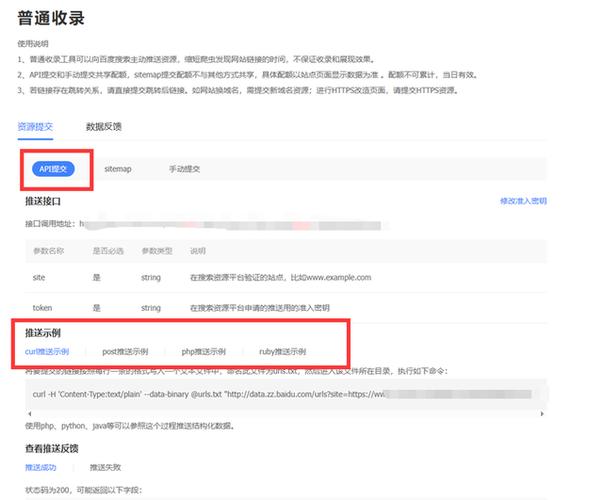The height and width of the screenshot is (500, 603).
Task: Open the 修改准入密钥 link
Action: (x=523, y=201)
